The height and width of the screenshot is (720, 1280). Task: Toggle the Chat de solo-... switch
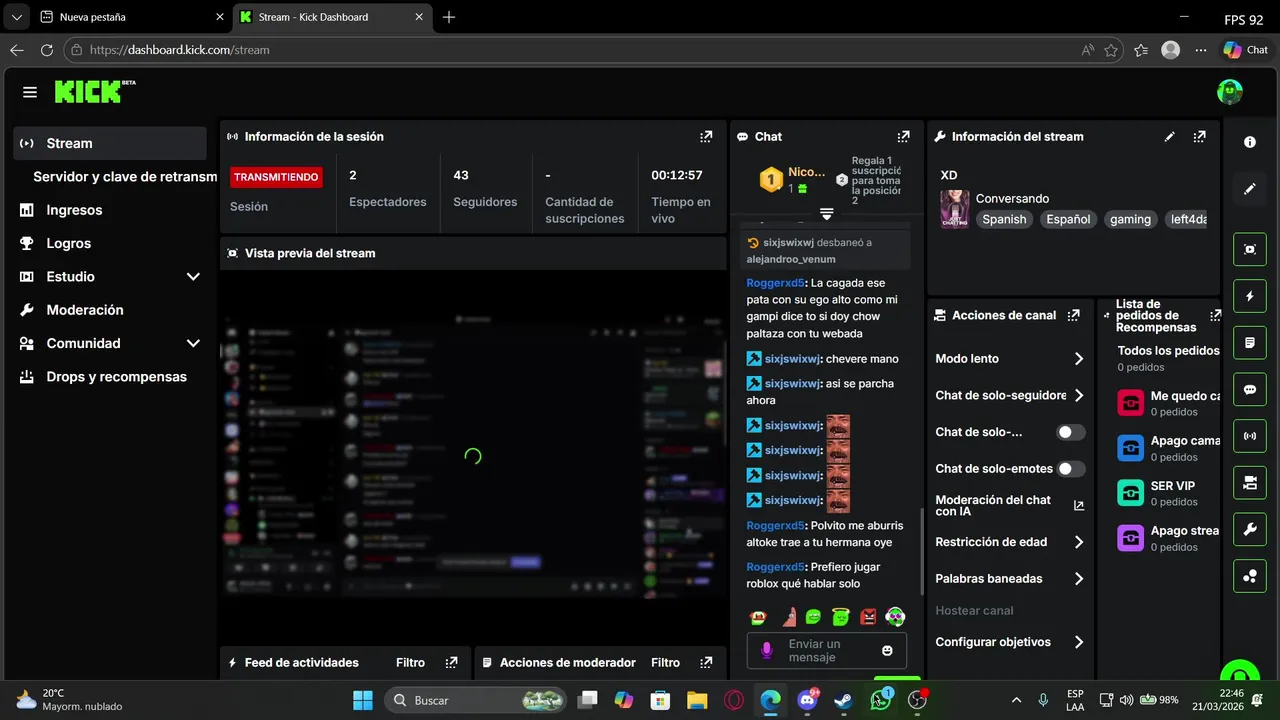coord(1071,432)
